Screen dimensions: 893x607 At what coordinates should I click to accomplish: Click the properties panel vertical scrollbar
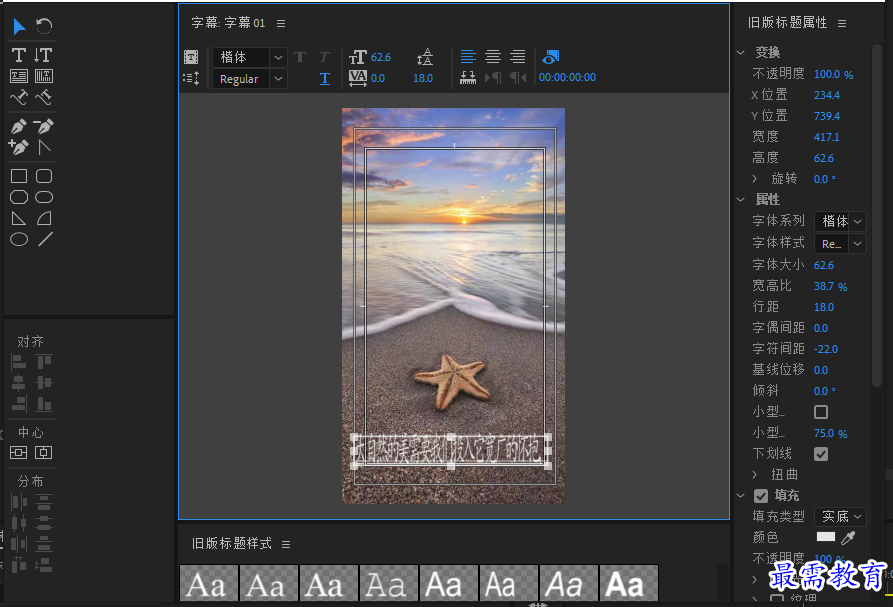(x=877, y=216)
